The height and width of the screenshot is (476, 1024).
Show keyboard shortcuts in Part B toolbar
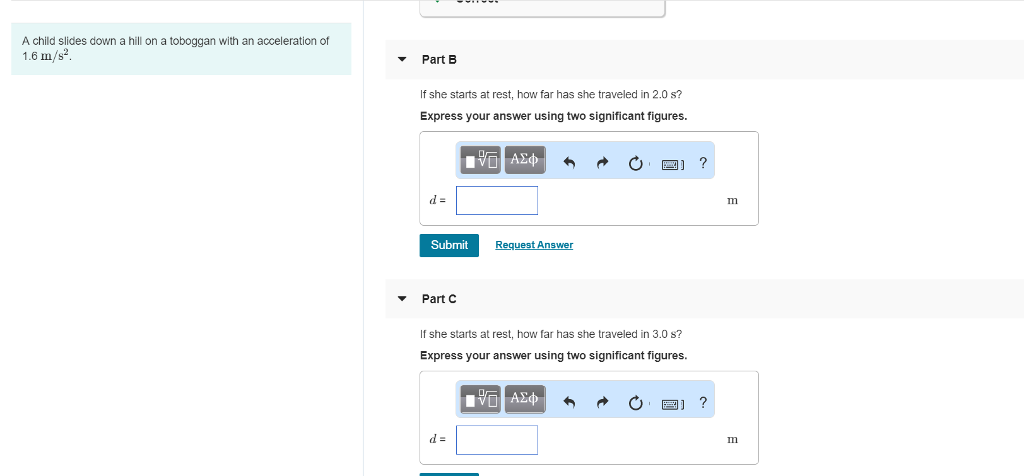pyautogui.click(x=672, y=163)
